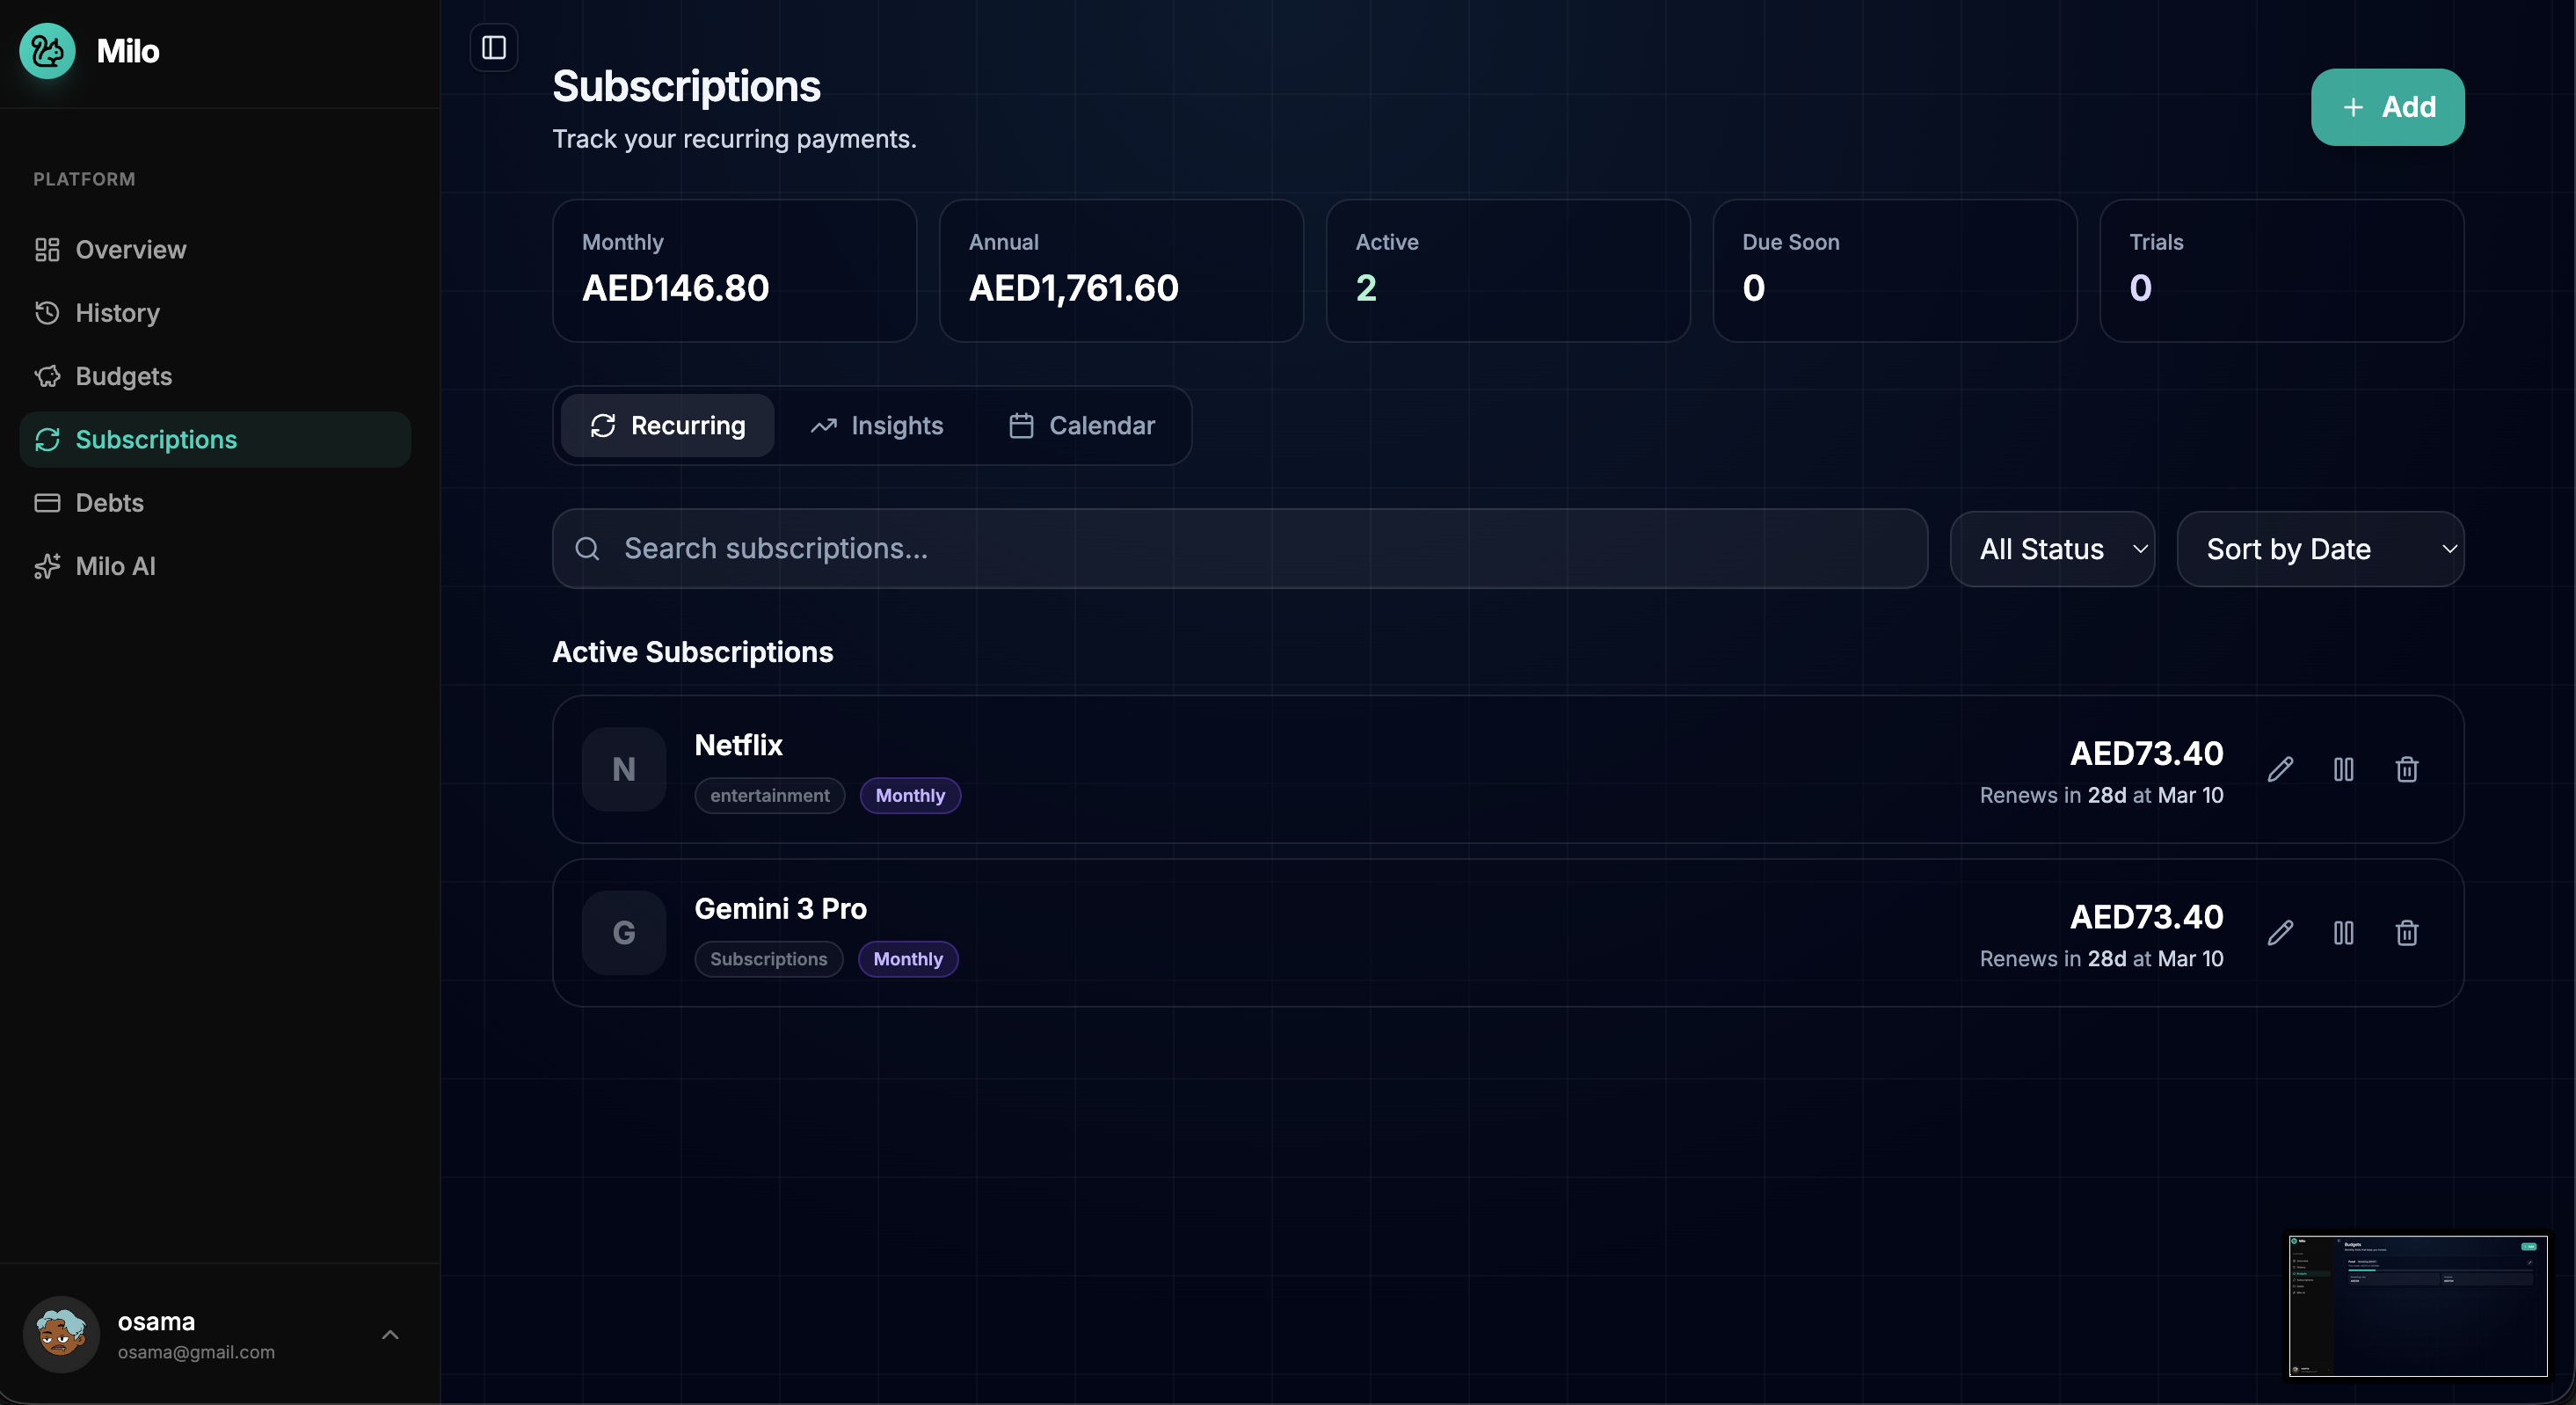The height and width of the screenshot is (1405, 2576).
Task: Click the edit pencil icon for Netflix
Action: (2280, 769)
